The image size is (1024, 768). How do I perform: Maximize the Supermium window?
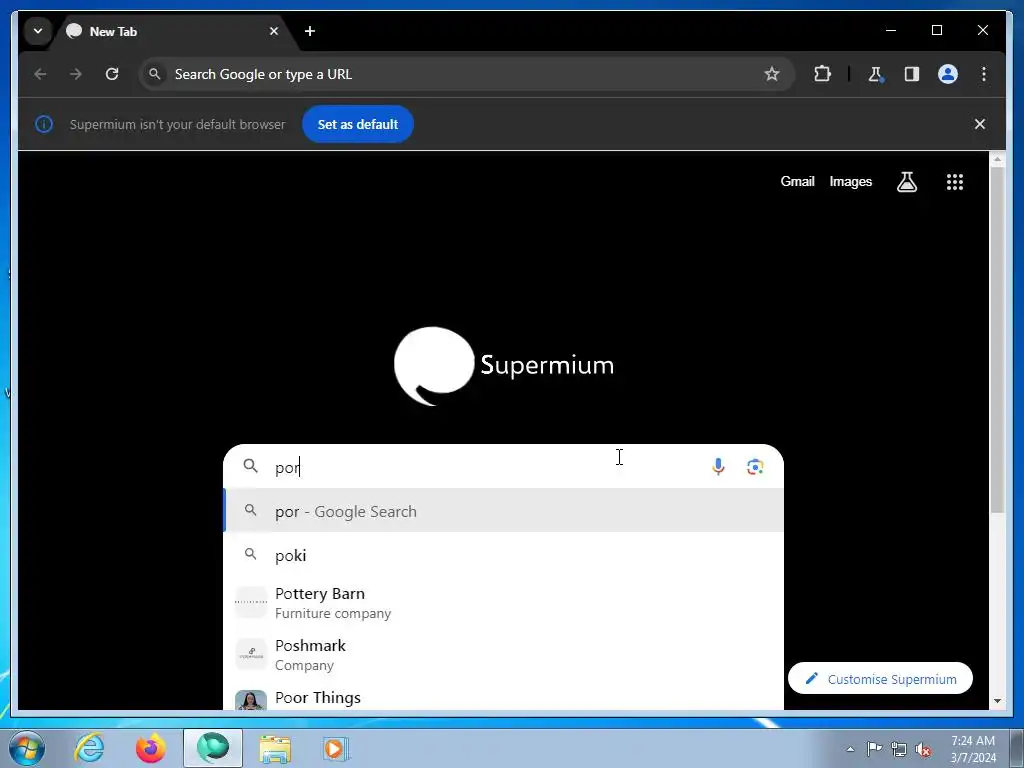(x=936, y=30)
